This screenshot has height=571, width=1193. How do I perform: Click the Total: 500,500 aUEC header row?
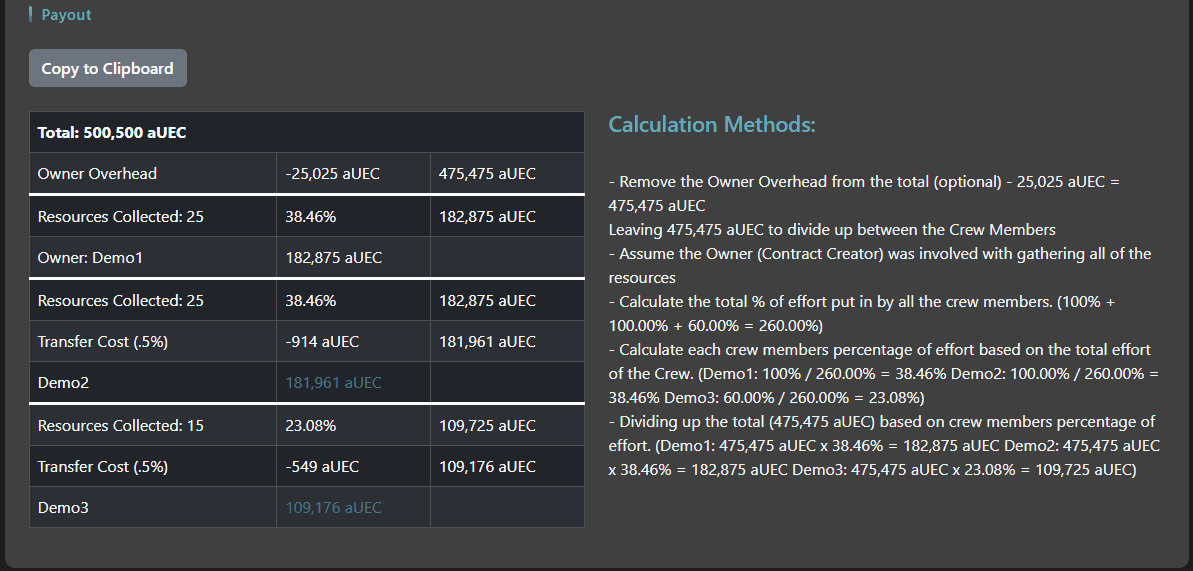307,132
